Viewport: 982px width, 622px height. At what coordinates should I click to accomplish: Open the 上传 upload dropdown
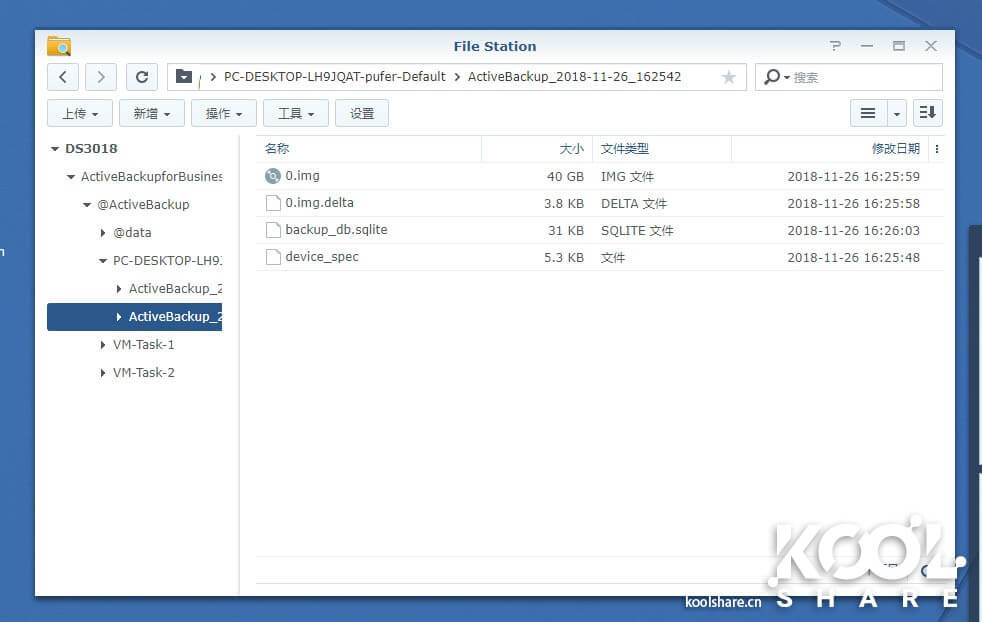80,113
